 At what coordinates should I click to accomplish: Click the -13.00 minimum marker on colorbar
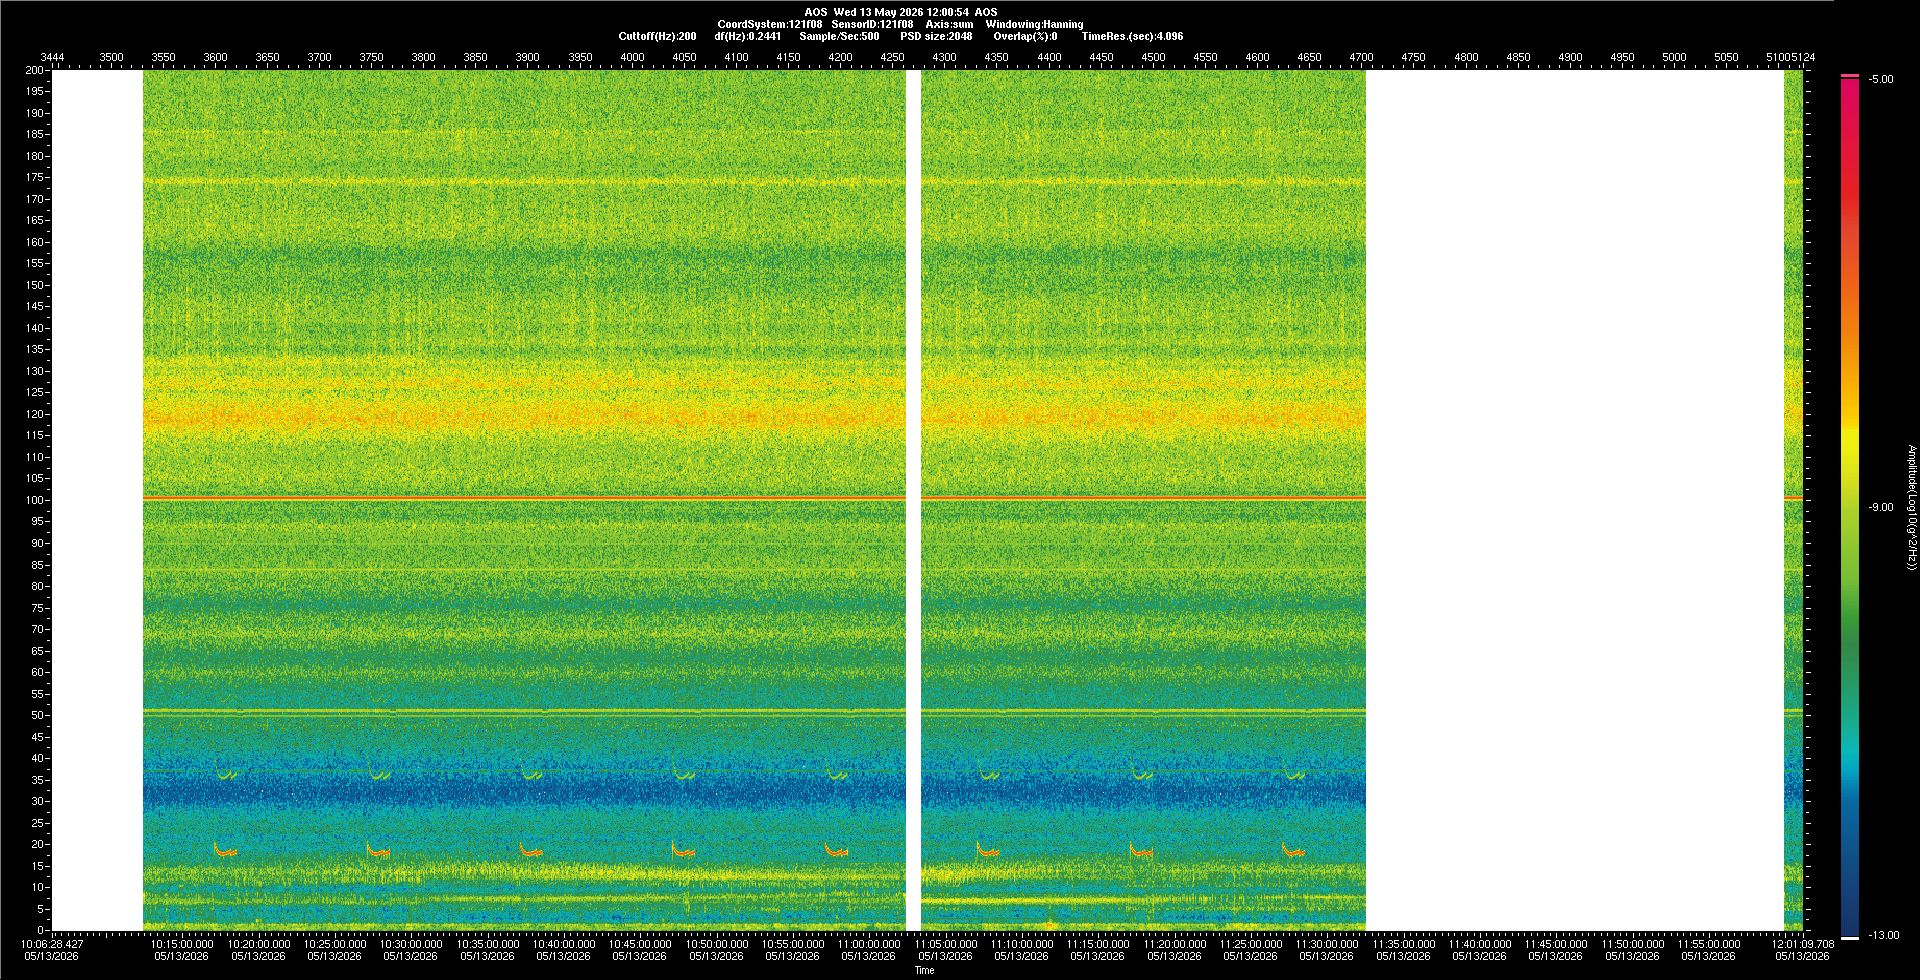[1884, 935]
